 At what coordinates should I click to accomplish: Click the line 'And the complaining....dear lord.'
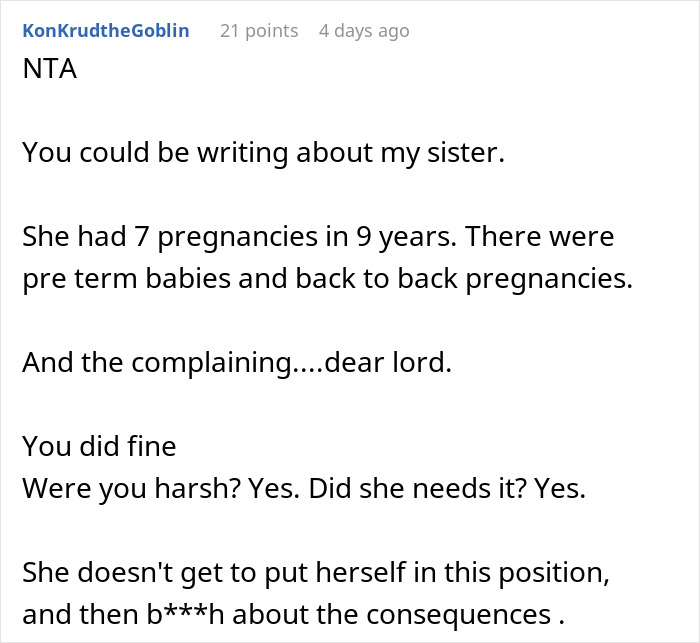tap(237, 362)
